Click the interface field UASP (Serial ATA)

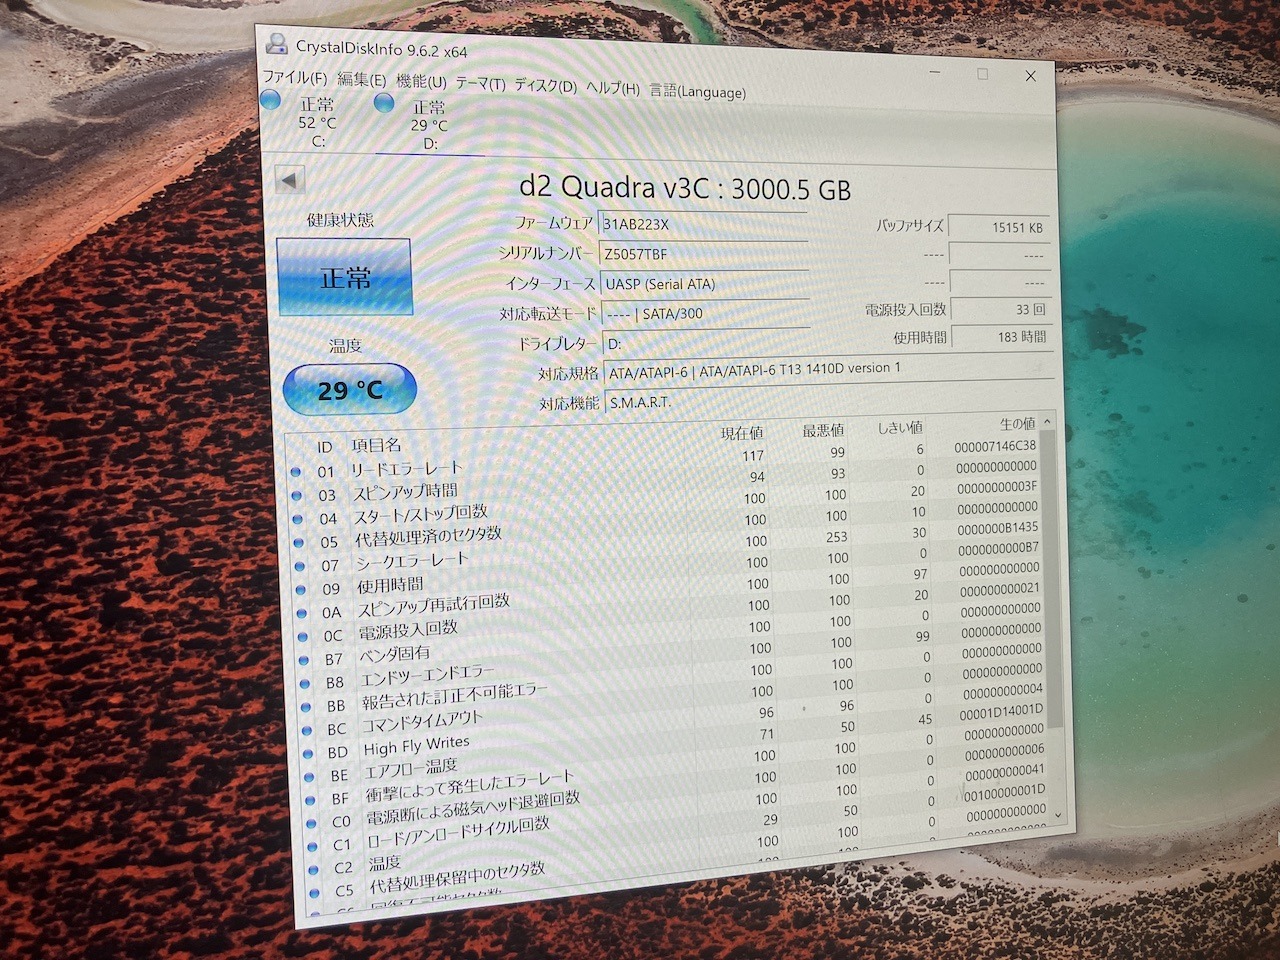click(x=704, y=284)
